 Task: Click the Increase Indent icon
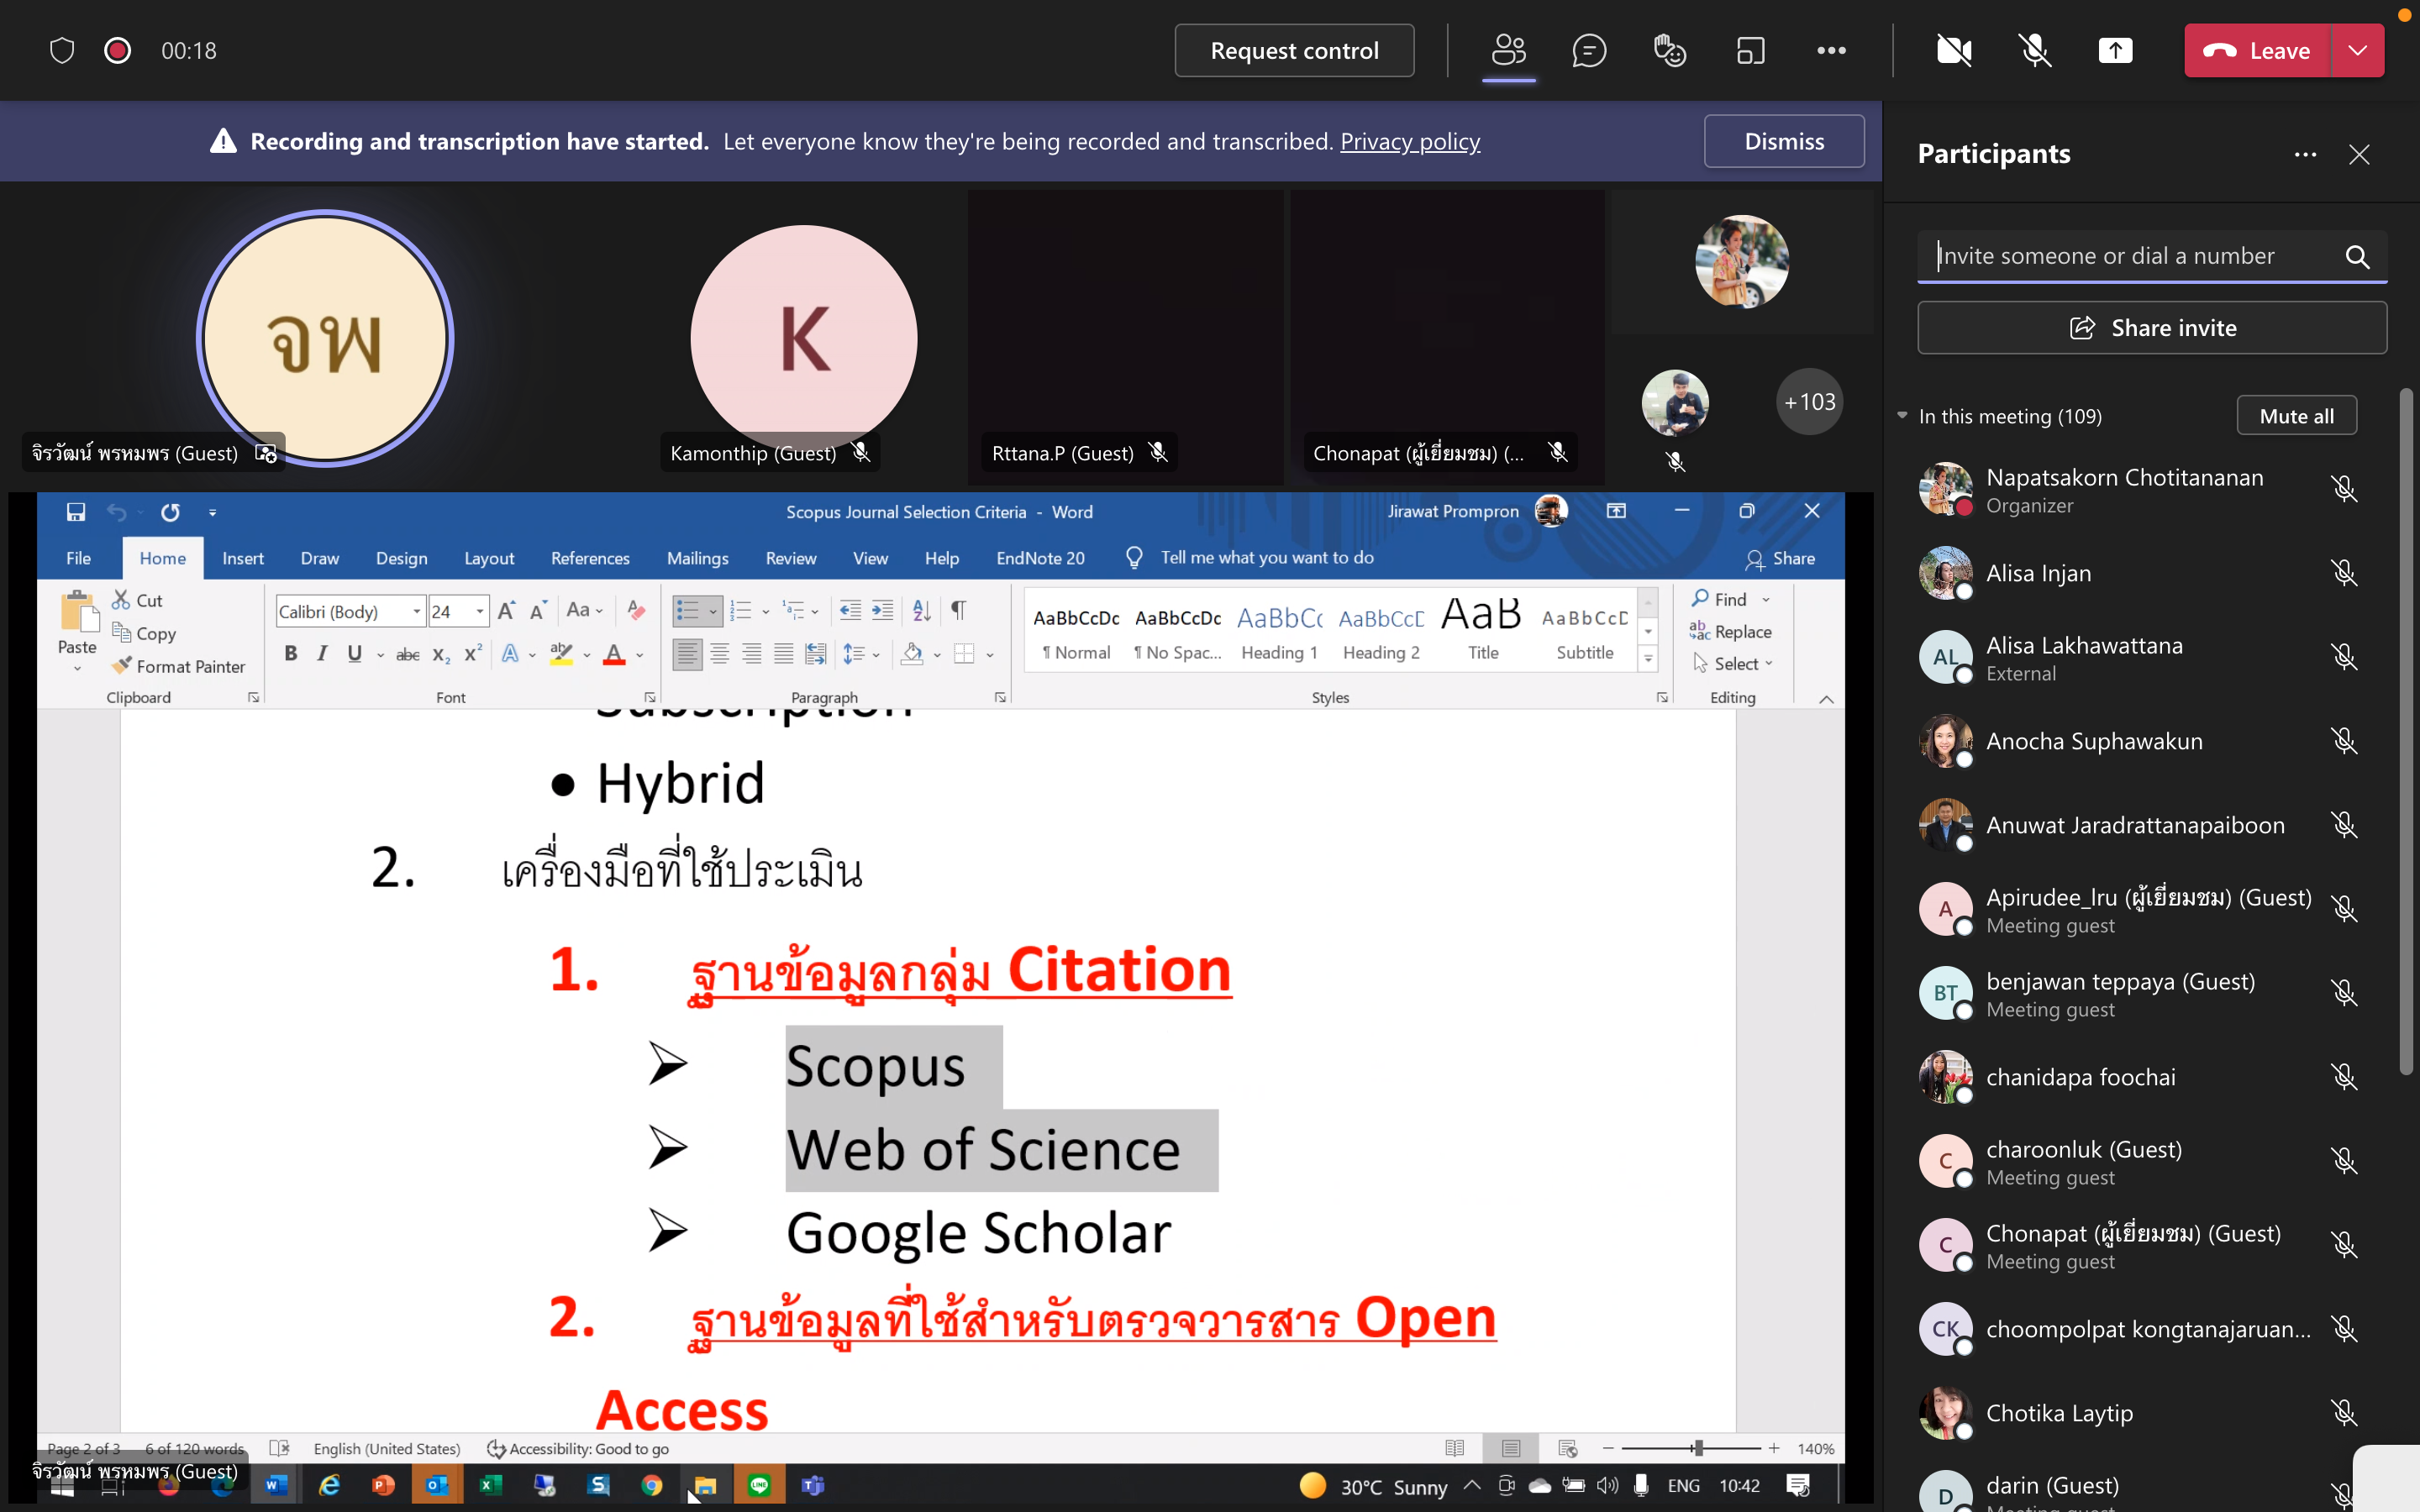tap(883, 610)
